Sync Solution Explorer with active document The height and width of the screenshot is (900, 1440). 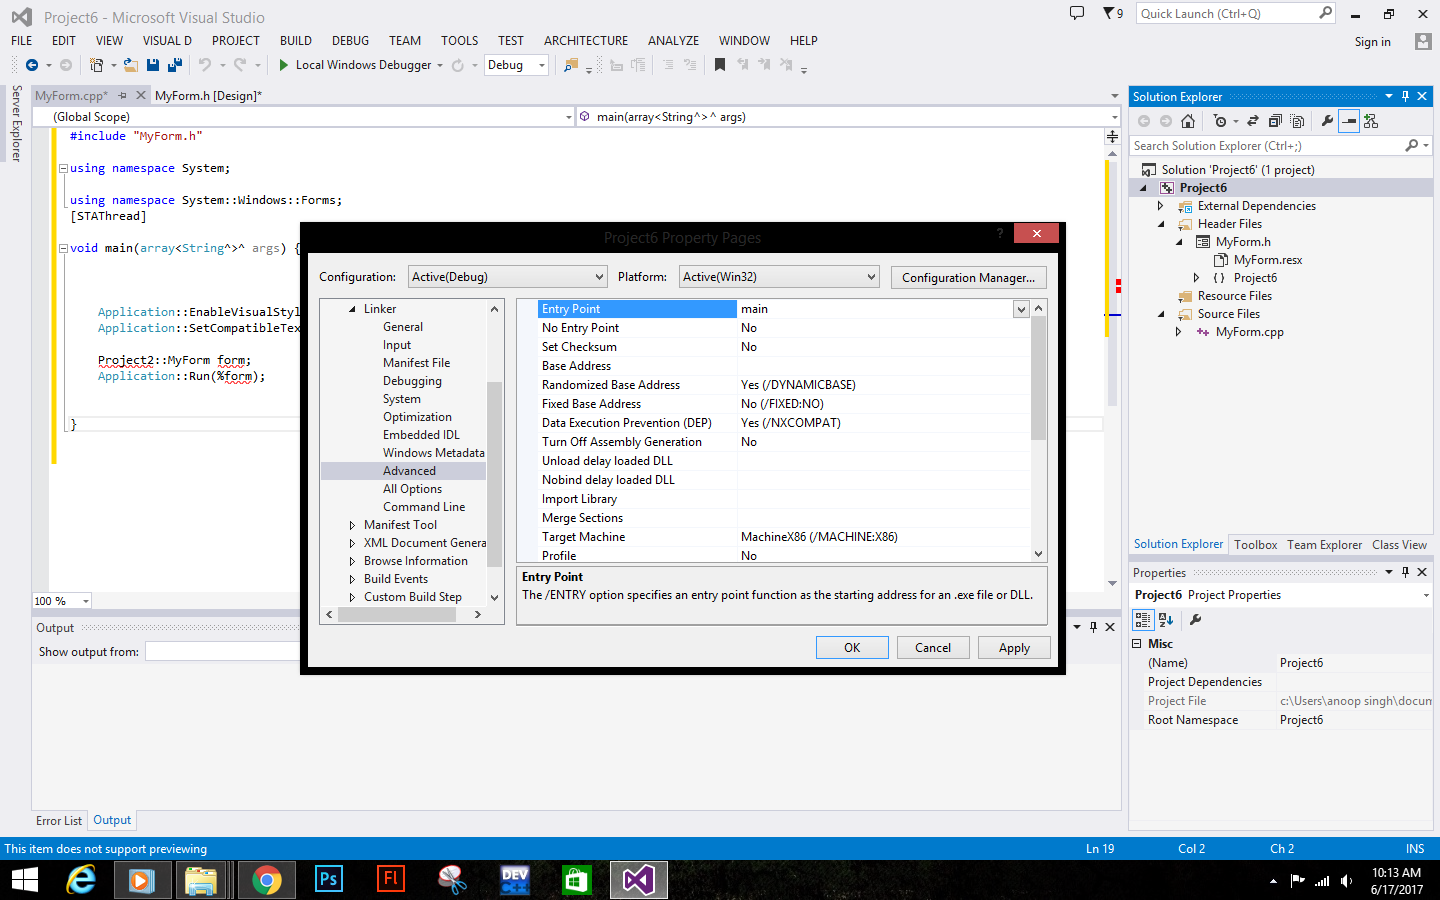click(1254, 120)
